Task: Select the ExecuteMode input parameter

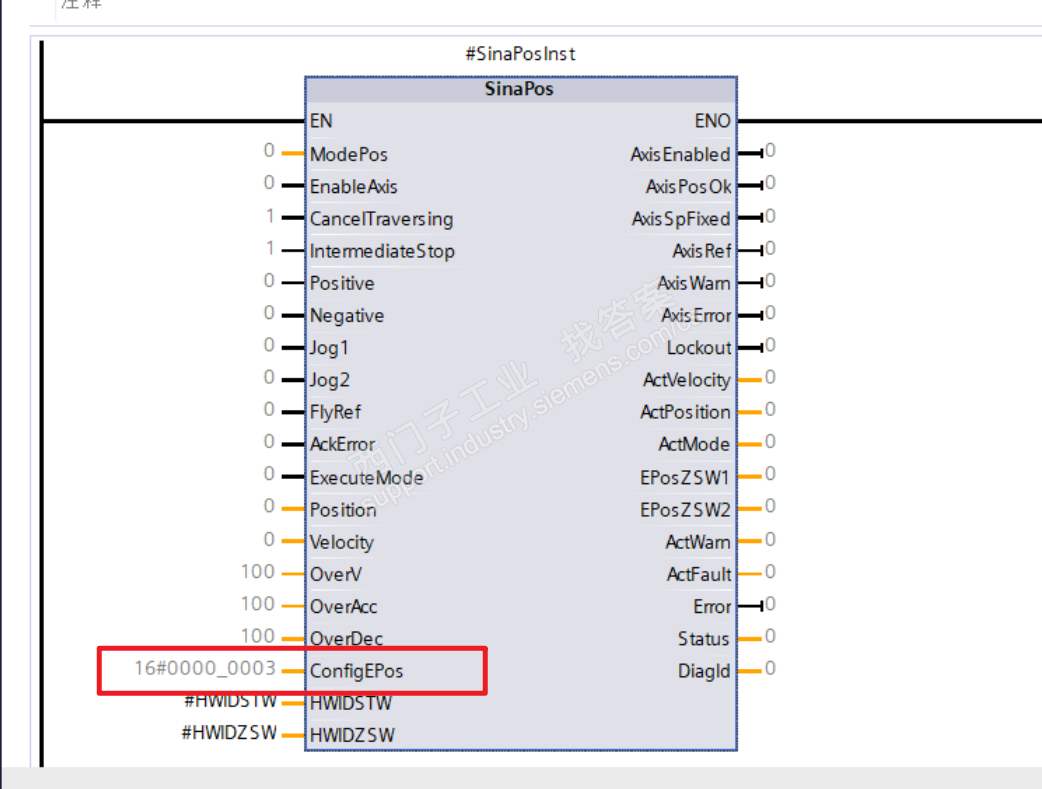Action: [x=366, y=477]
